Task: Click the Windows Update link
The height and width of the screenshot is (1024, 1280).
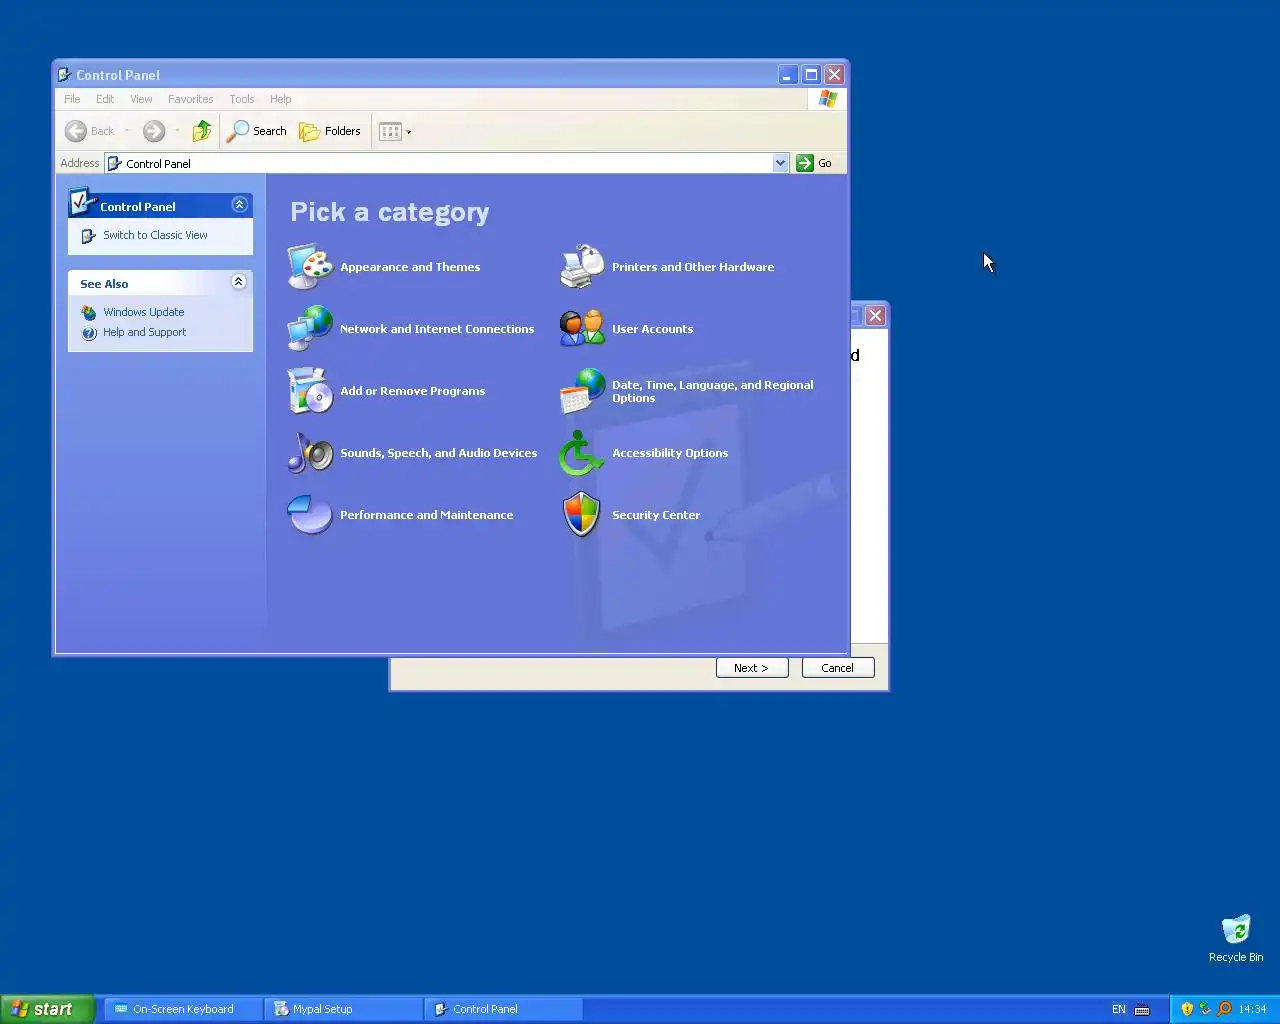Action: pyautogui.click(x=143, y=312)
